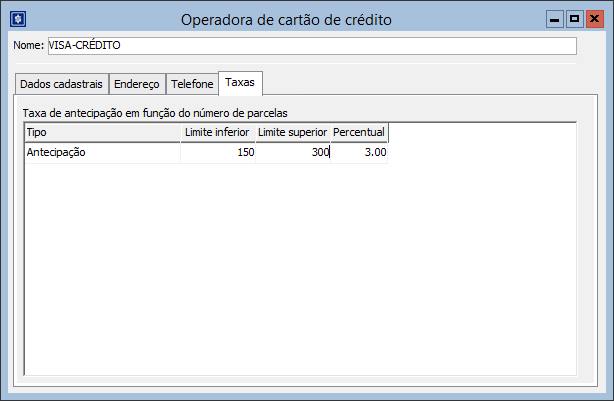Switch to the Dados cadastrais tab
Viewport: 614px width, 401px height.
tap(62, 84)
